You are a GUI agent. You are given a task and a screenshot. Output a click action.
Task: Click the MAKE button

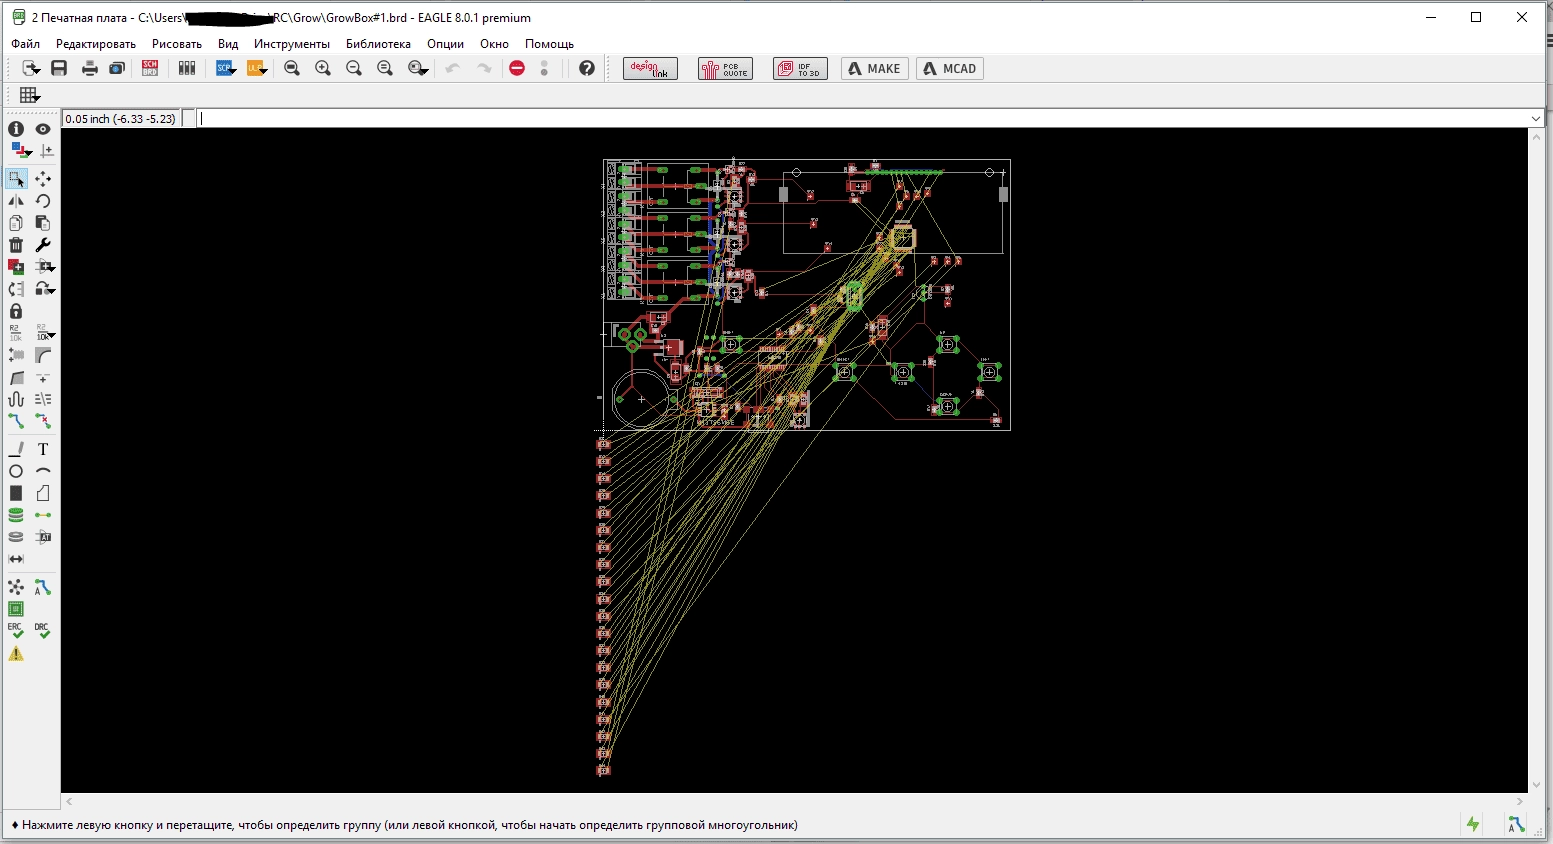coord(875,68)
